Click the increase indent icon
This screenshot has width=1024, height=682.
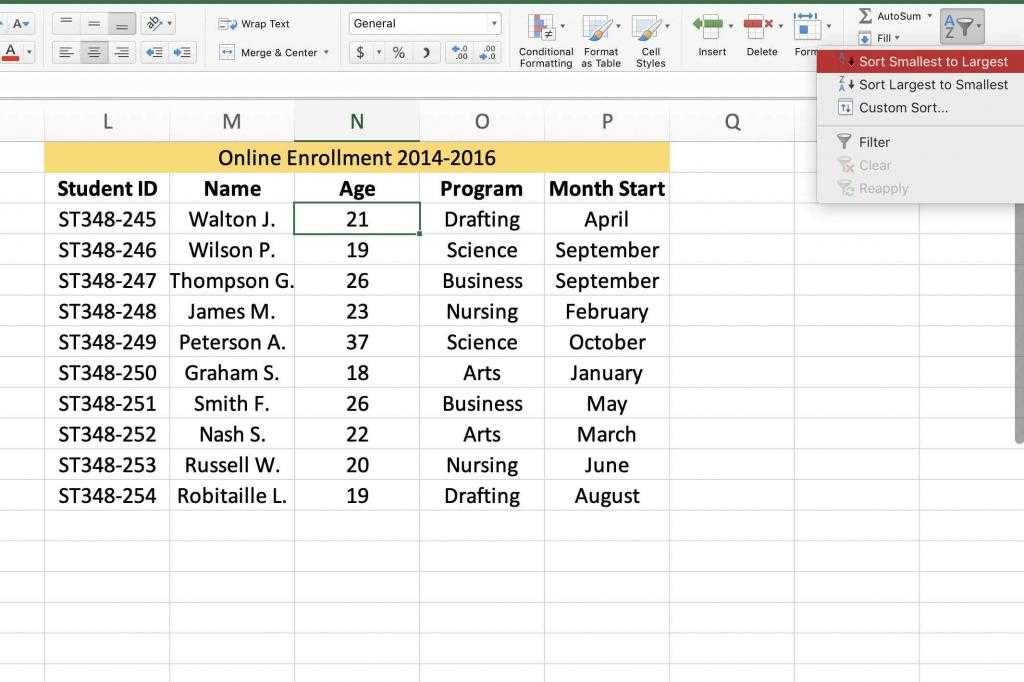click(183, 53)
